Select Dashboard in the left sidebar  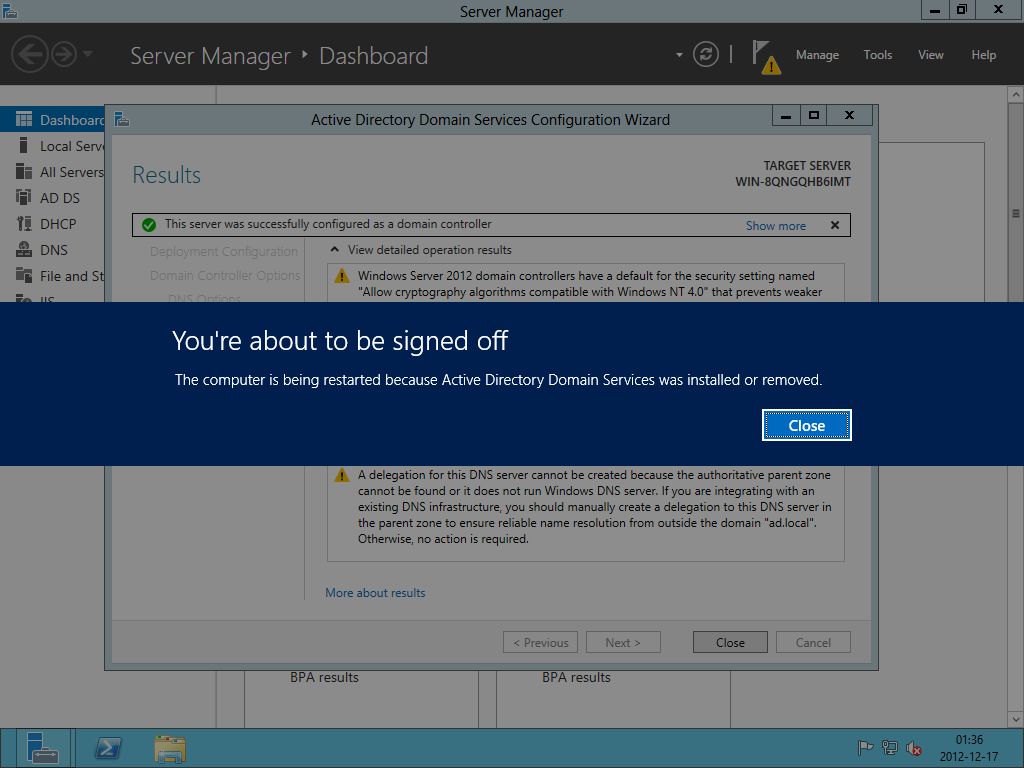coord(52,120)
